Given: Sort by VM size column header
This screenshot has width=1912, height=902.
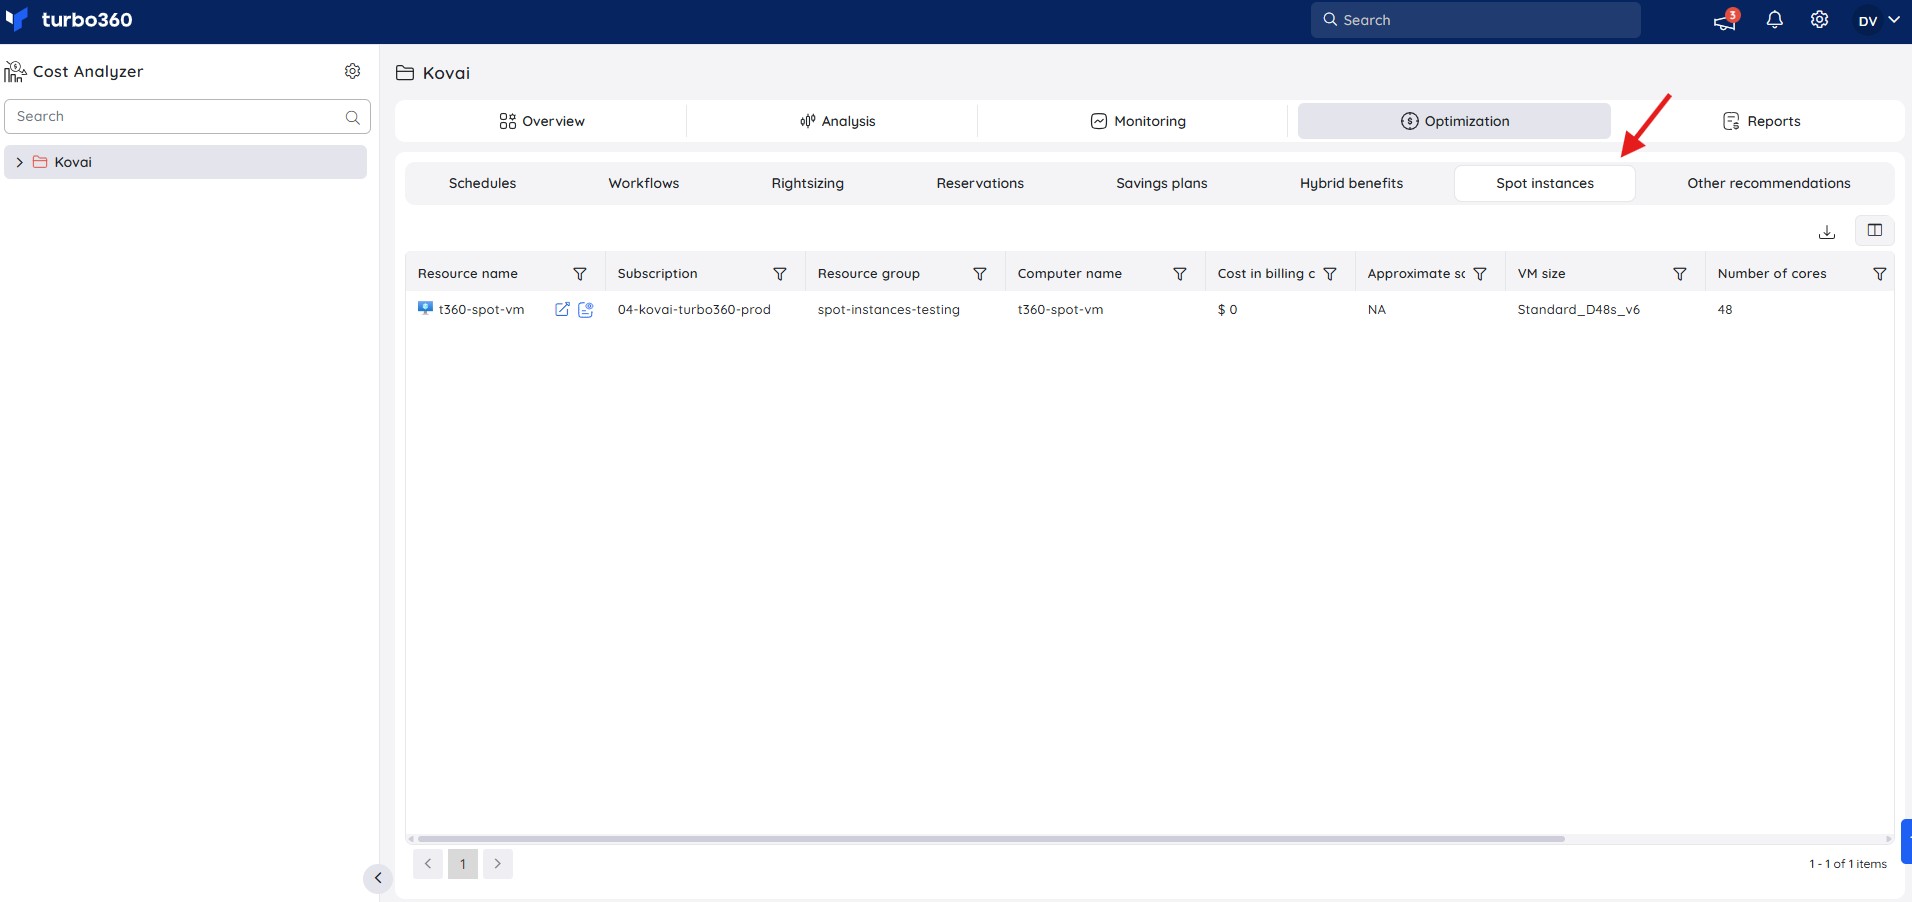Looking at the screenshot, I should coord(1542,274).
